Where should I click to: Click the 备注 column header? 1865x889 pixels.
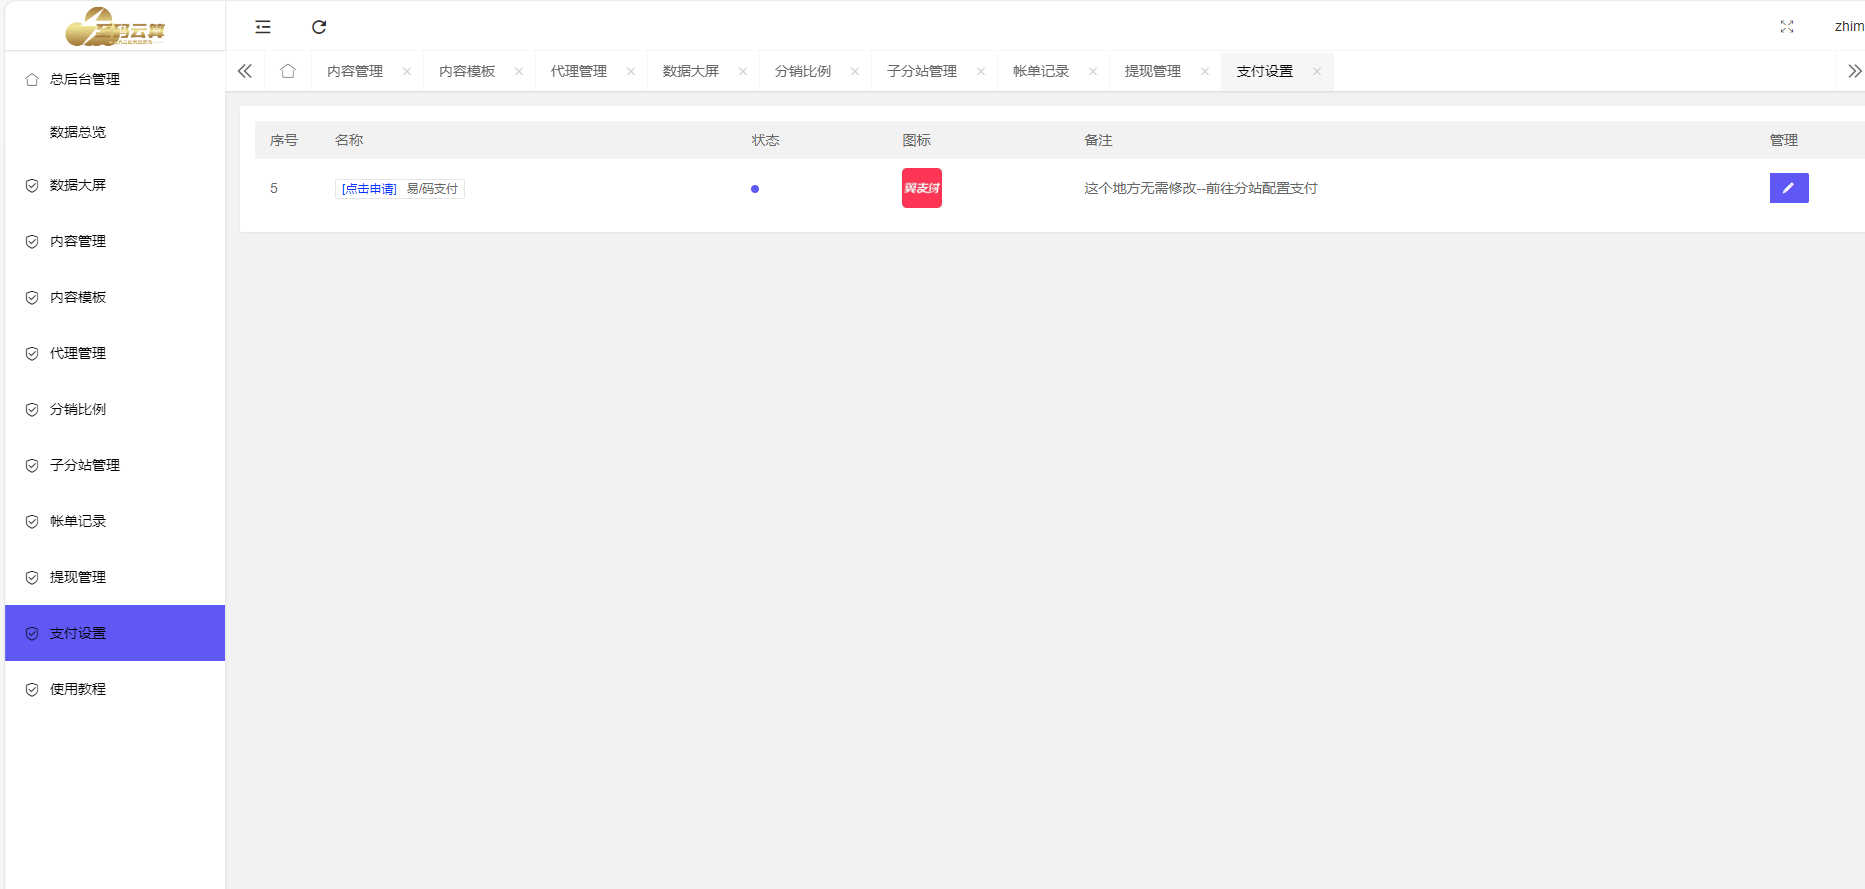[1099, 140]
